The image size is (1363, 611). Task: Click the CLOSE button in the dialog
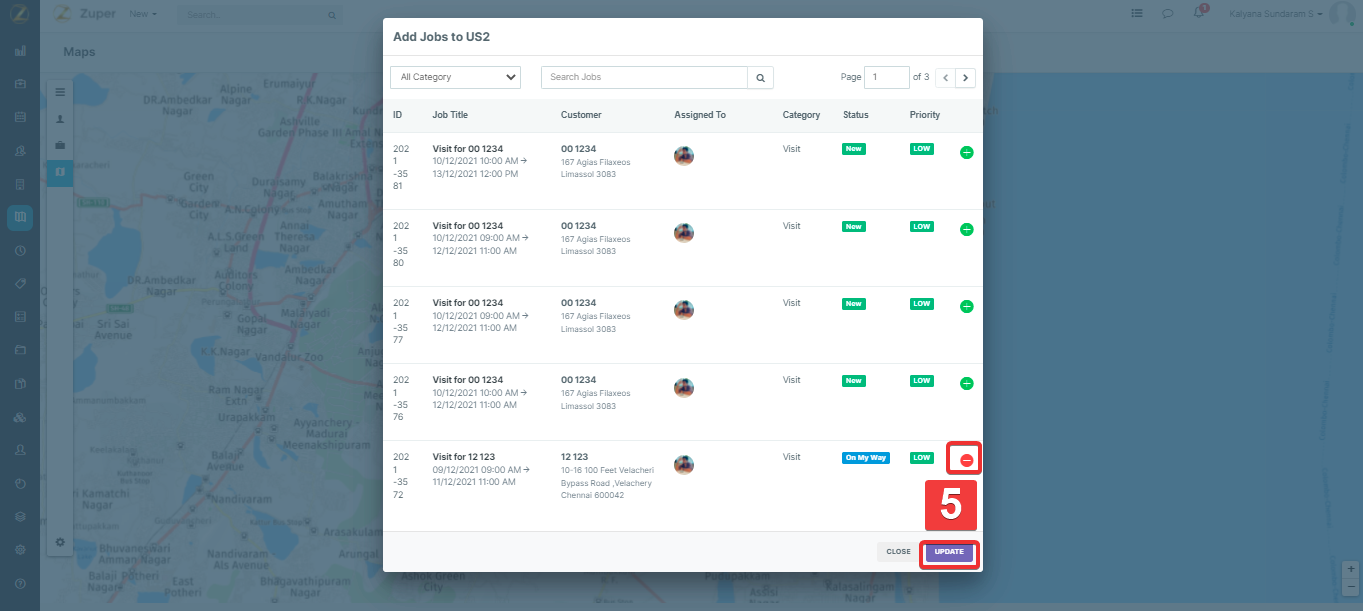[898, 552]
